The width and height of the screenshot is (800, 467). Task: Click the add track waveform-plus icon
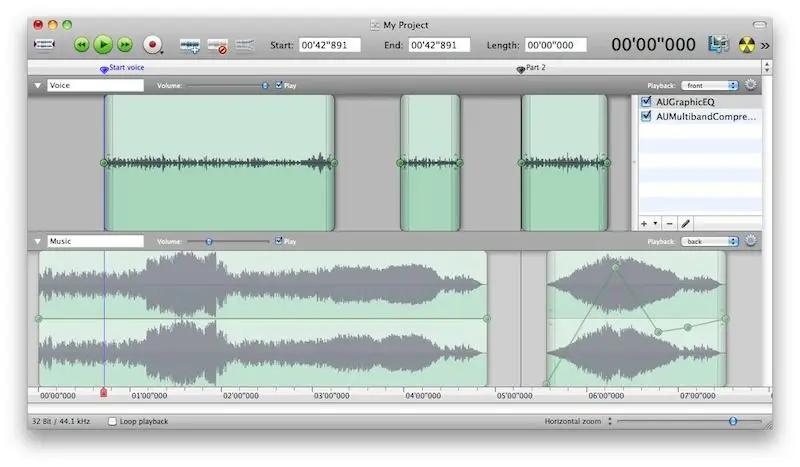pyautogui.click(x=190, y=46)
